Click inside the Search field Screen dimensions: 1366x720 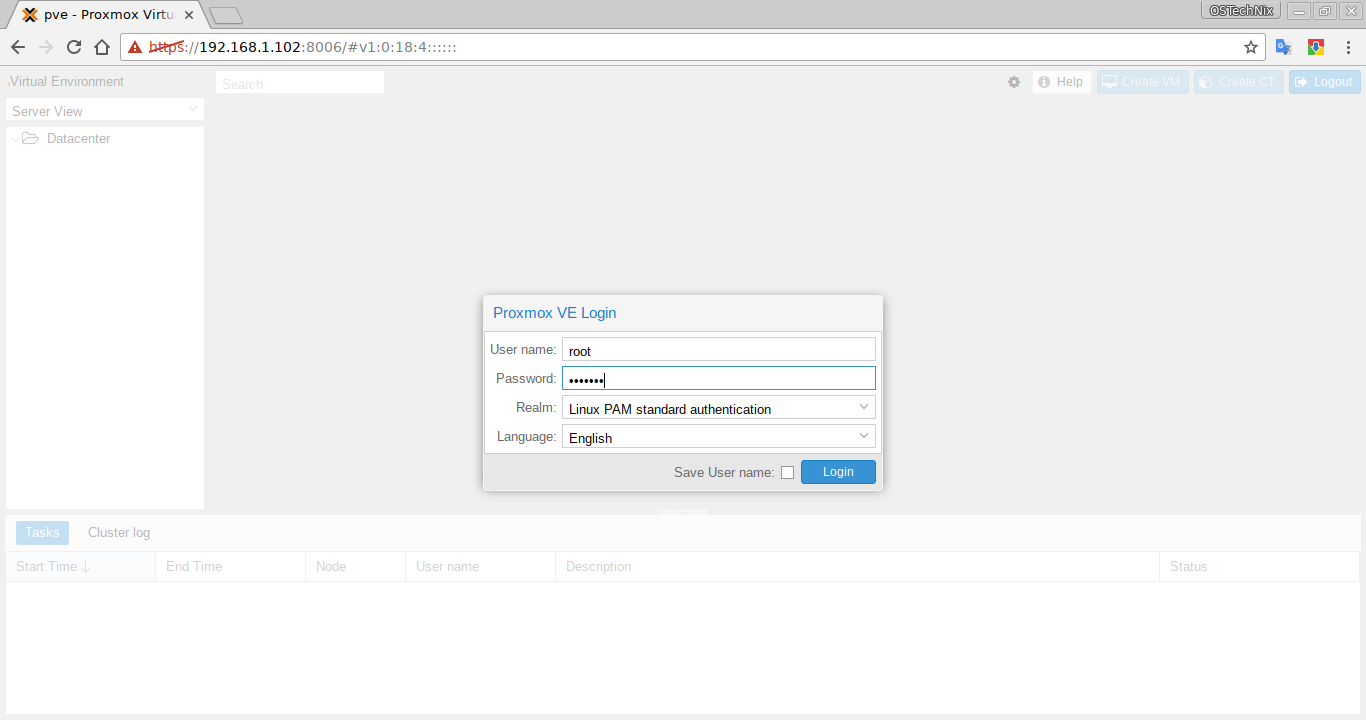point(300,83)
